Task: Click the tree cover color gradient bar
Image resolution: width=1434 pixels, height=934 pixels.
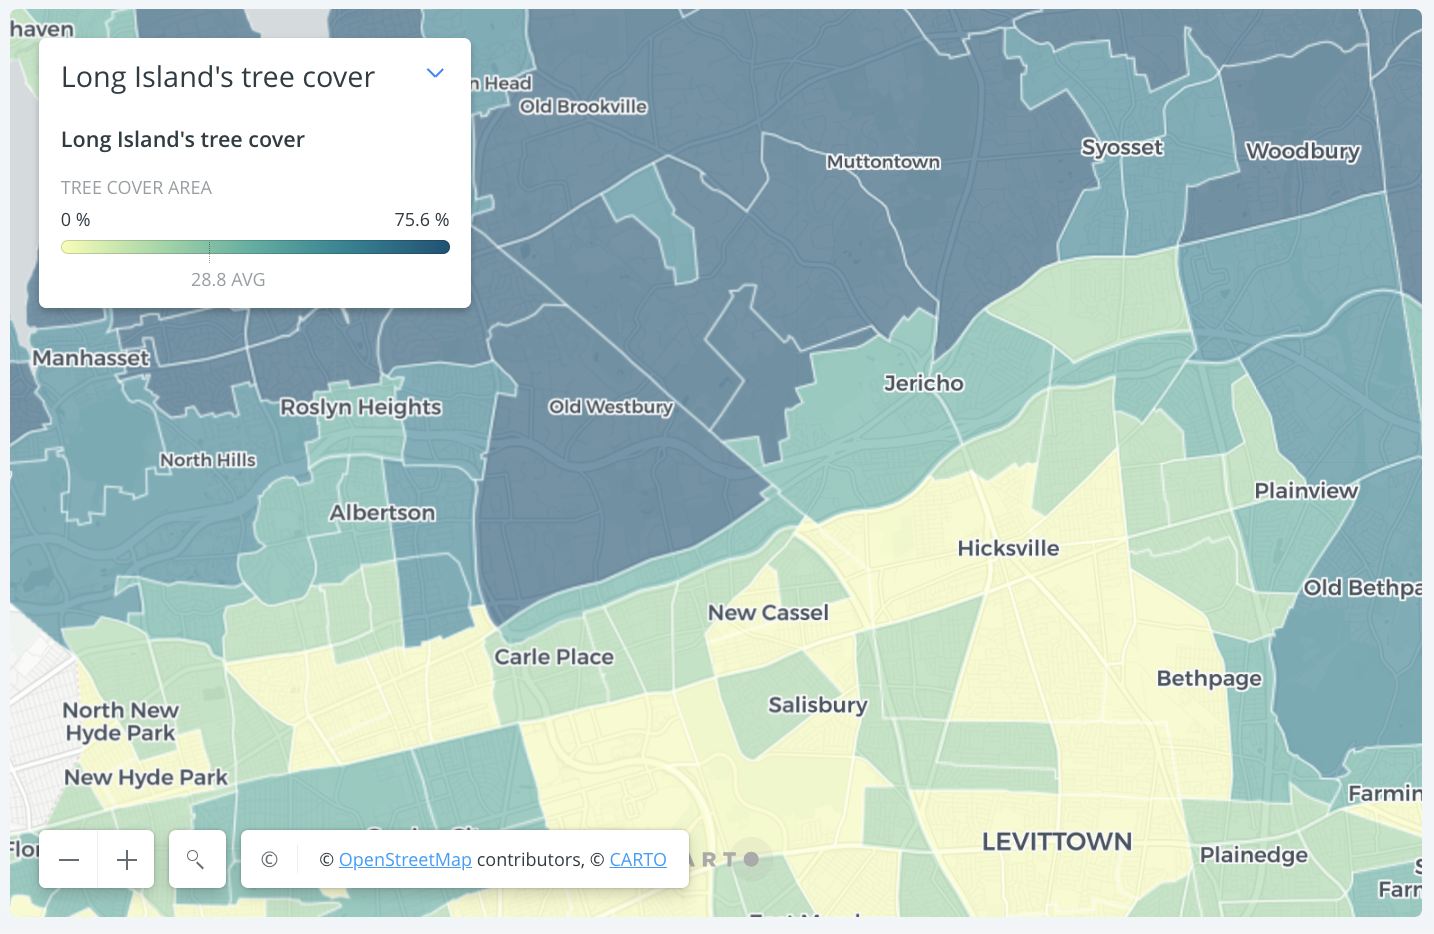Action: (x=255, y=246)
